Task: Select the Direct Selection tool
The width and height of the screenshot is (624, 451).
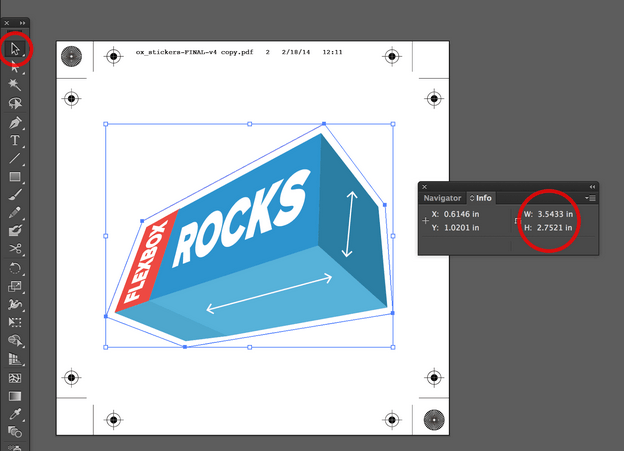Action: point(15,66)
